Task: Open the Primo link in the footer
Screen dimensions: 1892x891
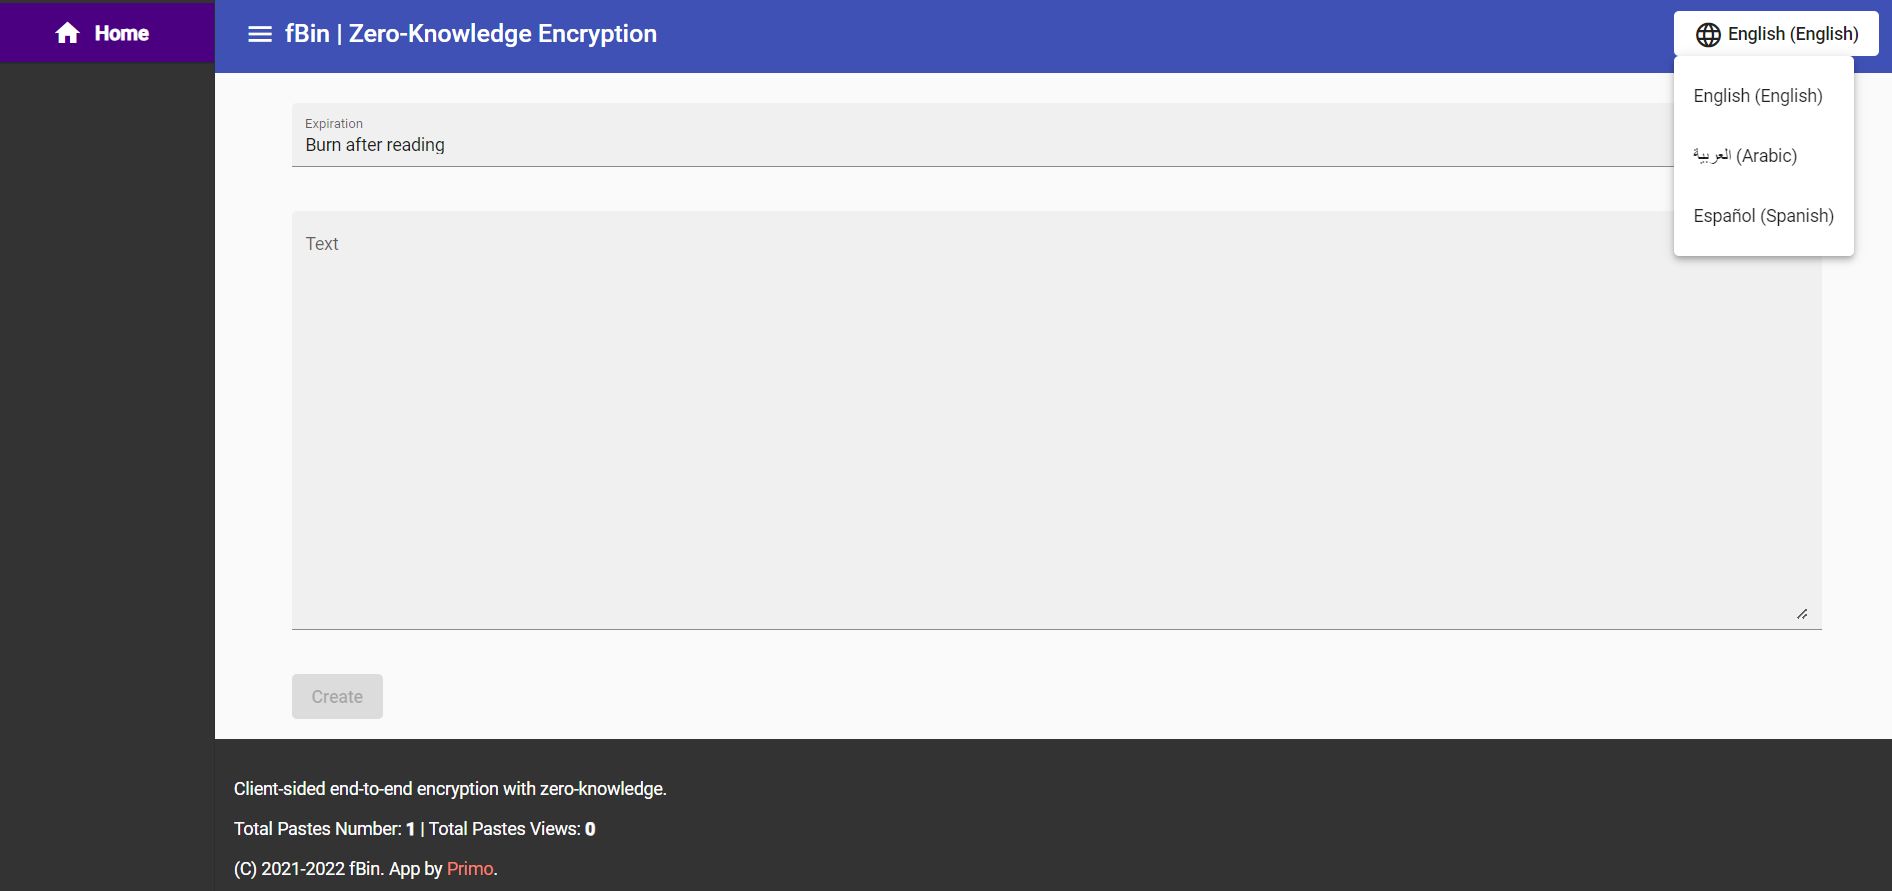Action: (470, 869)
